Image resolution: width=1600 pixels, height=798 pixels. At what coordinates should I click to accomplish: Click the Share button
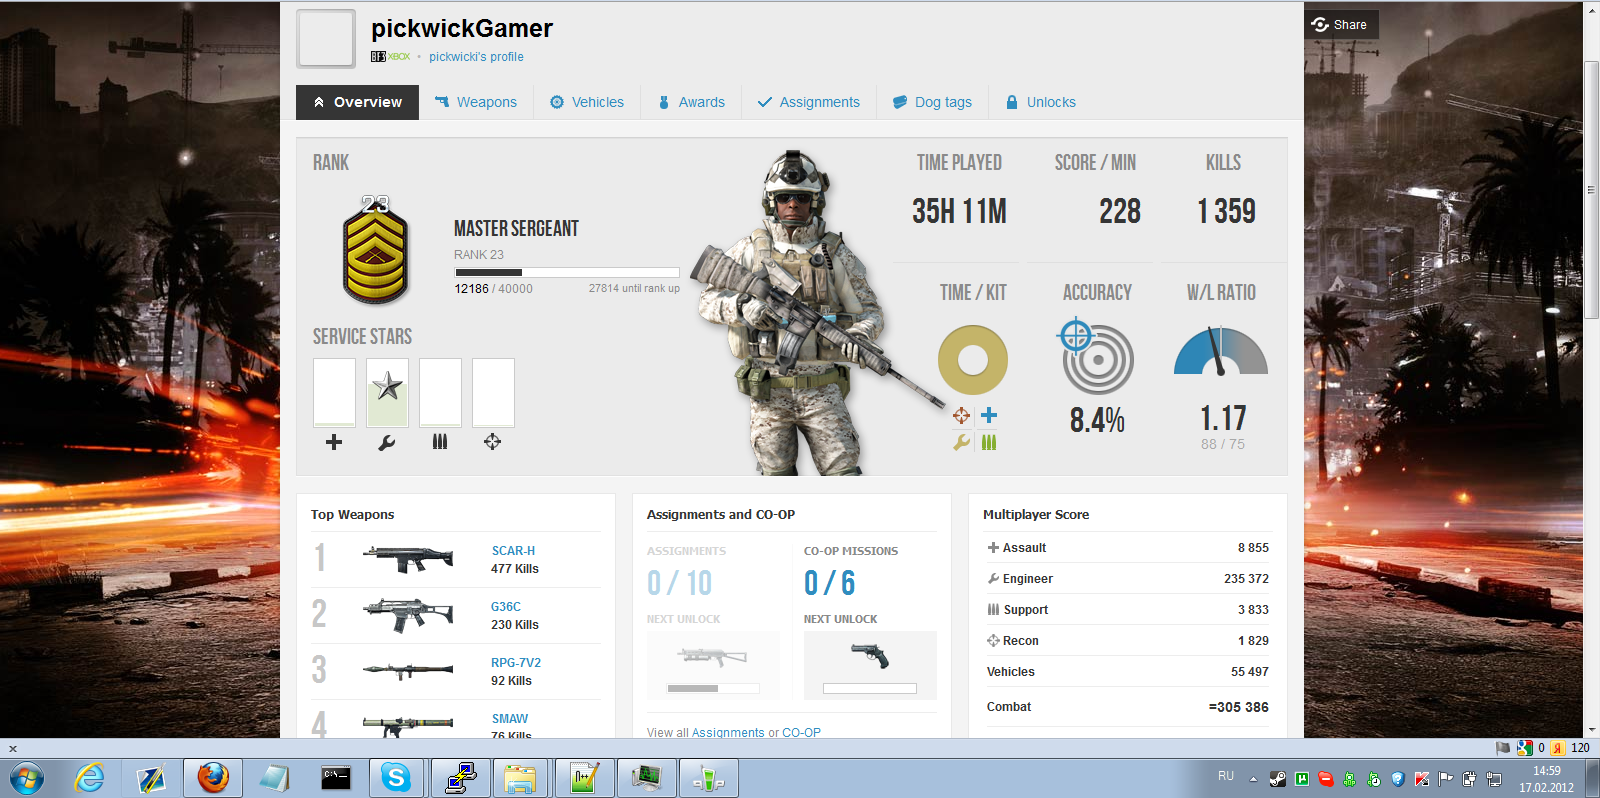pyautogui.click(x=1340, y=25)
